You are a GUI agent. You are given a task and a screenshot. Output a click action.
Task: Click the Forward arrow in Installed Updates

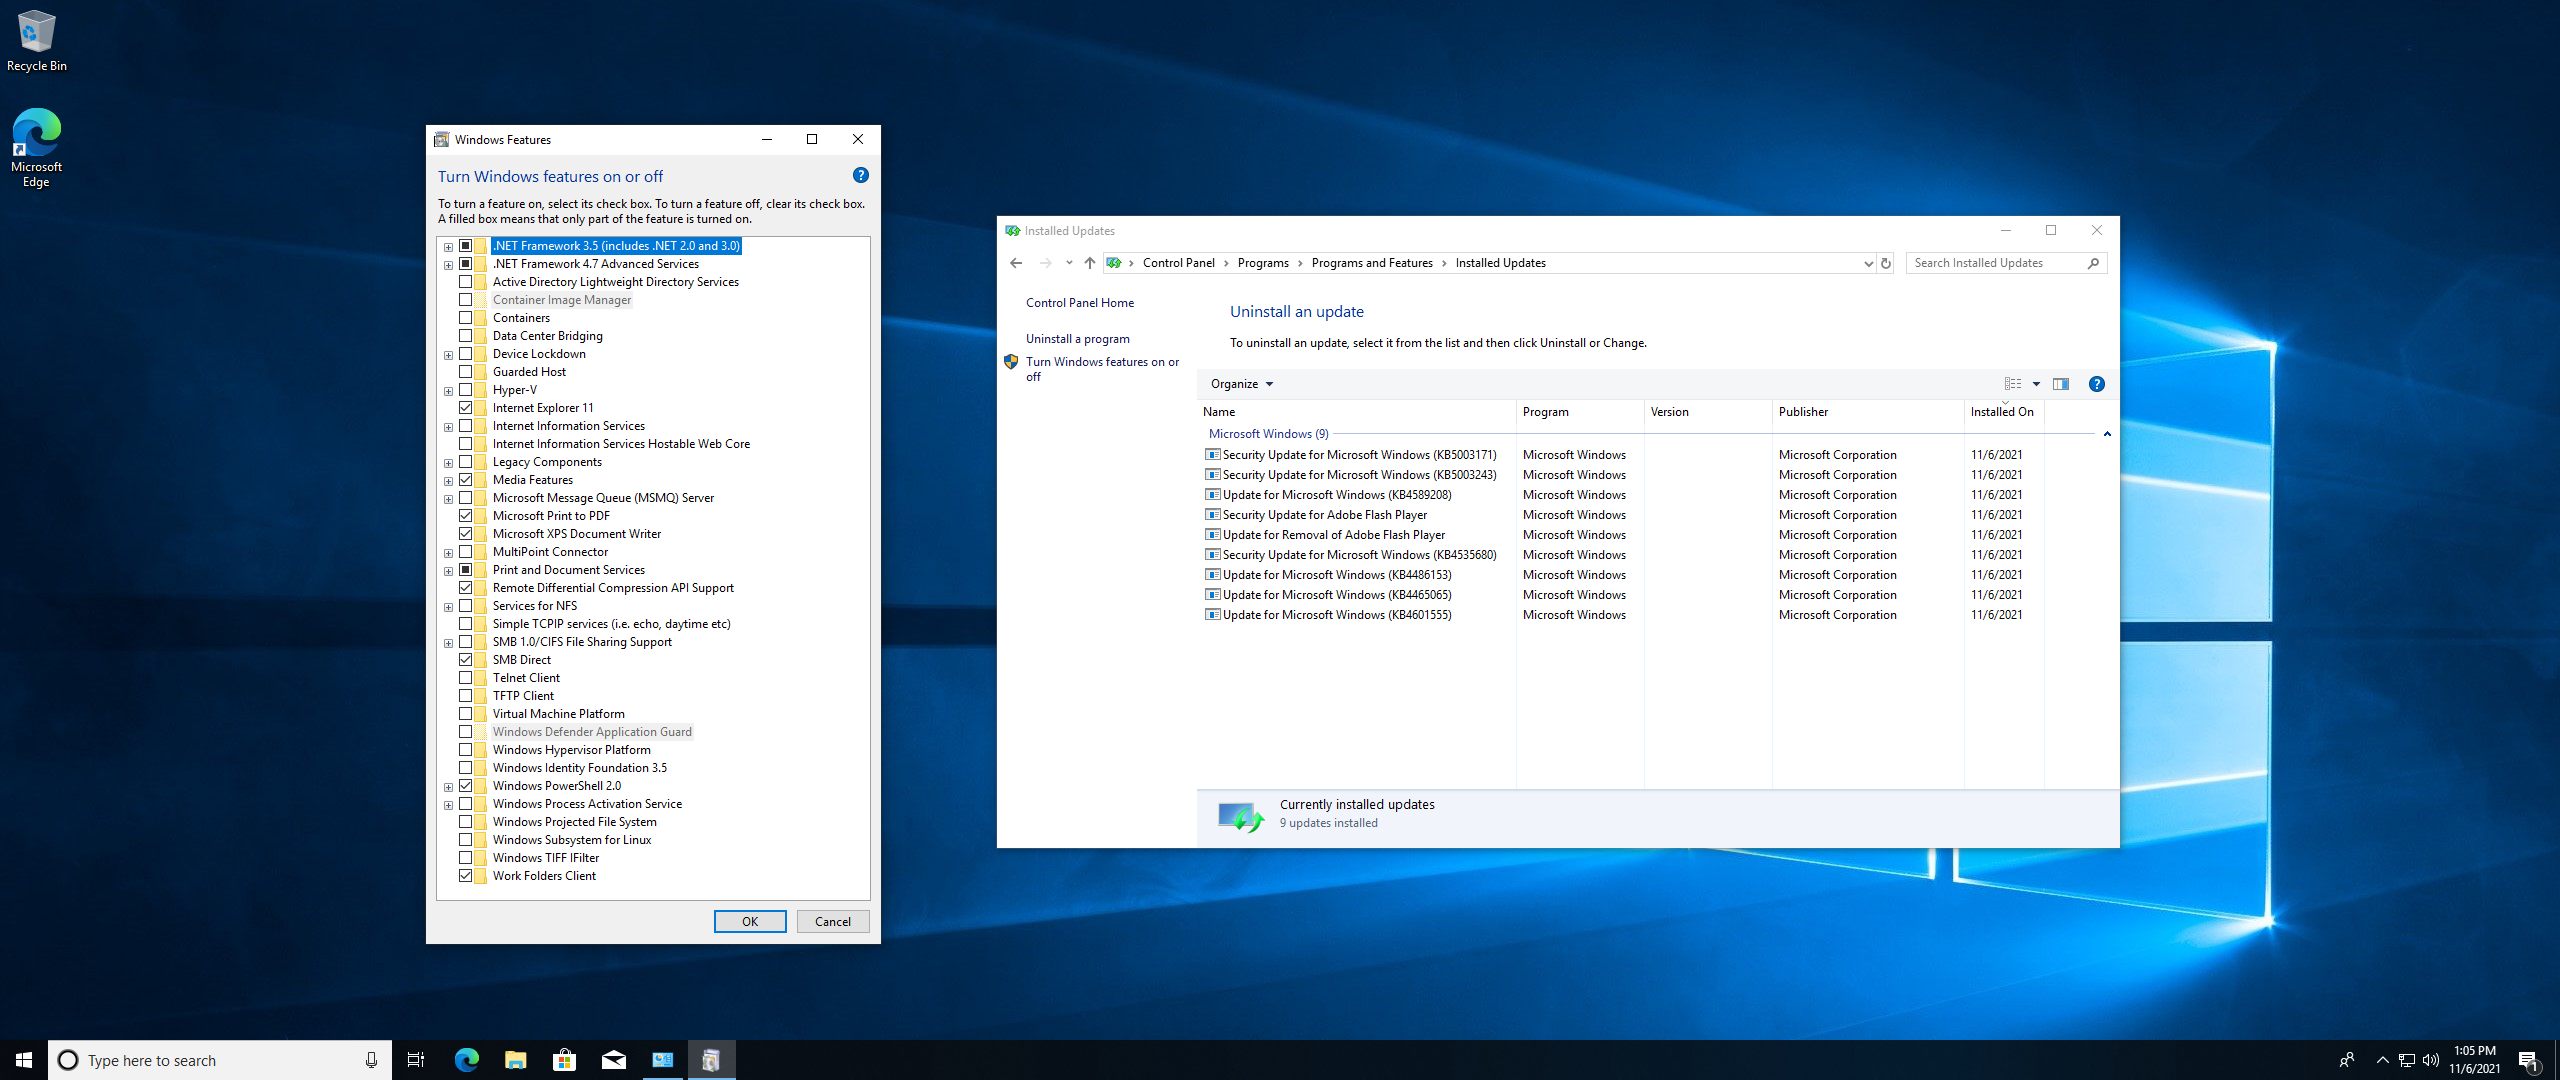(x=1046, y=263)
